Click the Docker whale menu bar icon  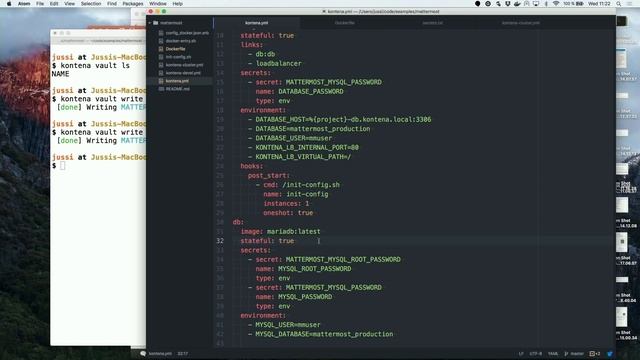click(x=517, y=4)
